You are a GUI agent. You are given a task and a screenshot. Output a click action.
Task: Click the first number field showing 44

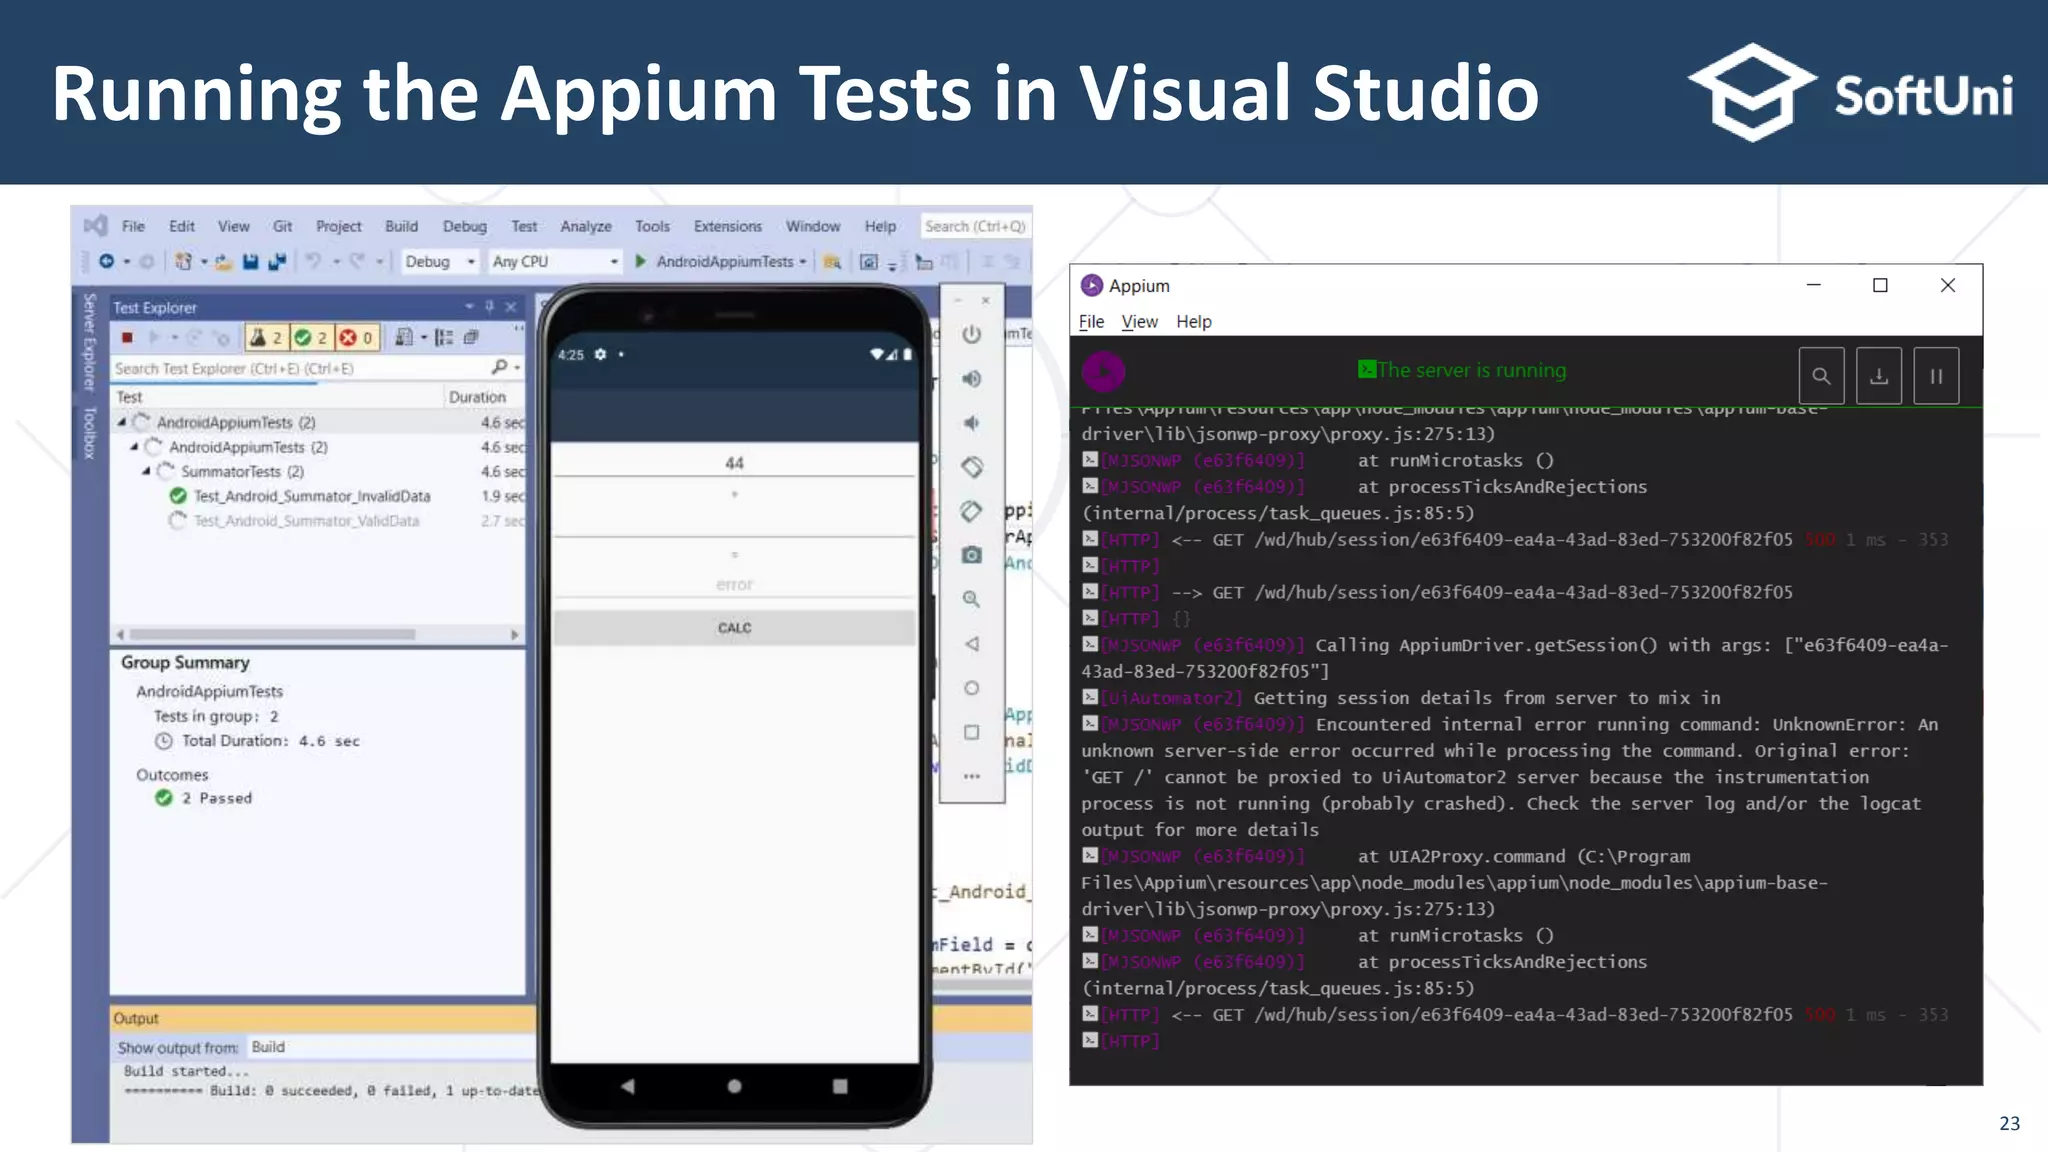click(734, 463)
